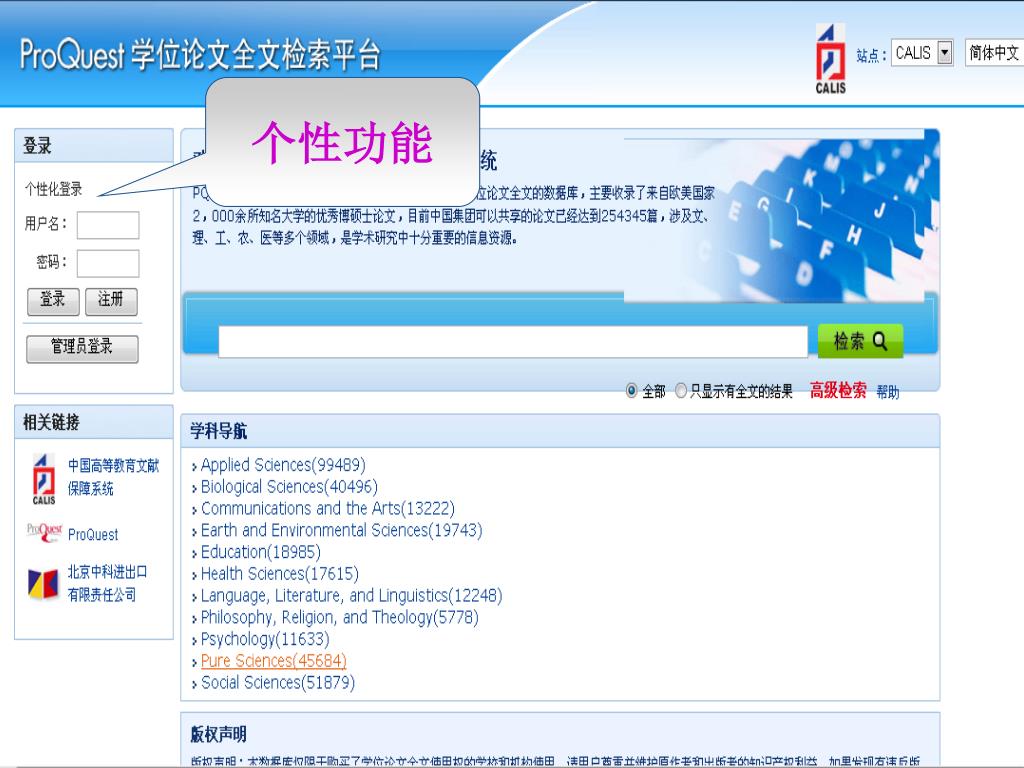Open Psychology(11633) category
The image size is (1024, 768).
point(264,639)
